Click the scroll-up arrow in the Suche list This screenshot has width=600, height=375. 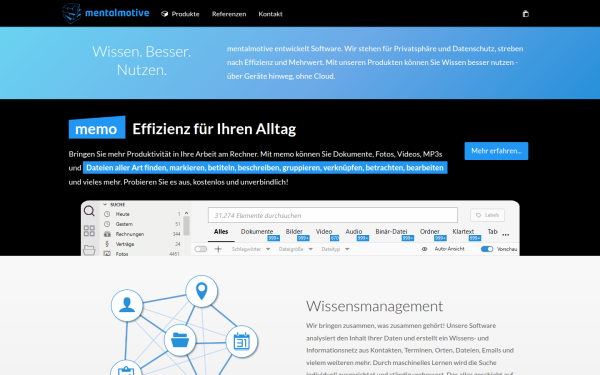[186, 213]
